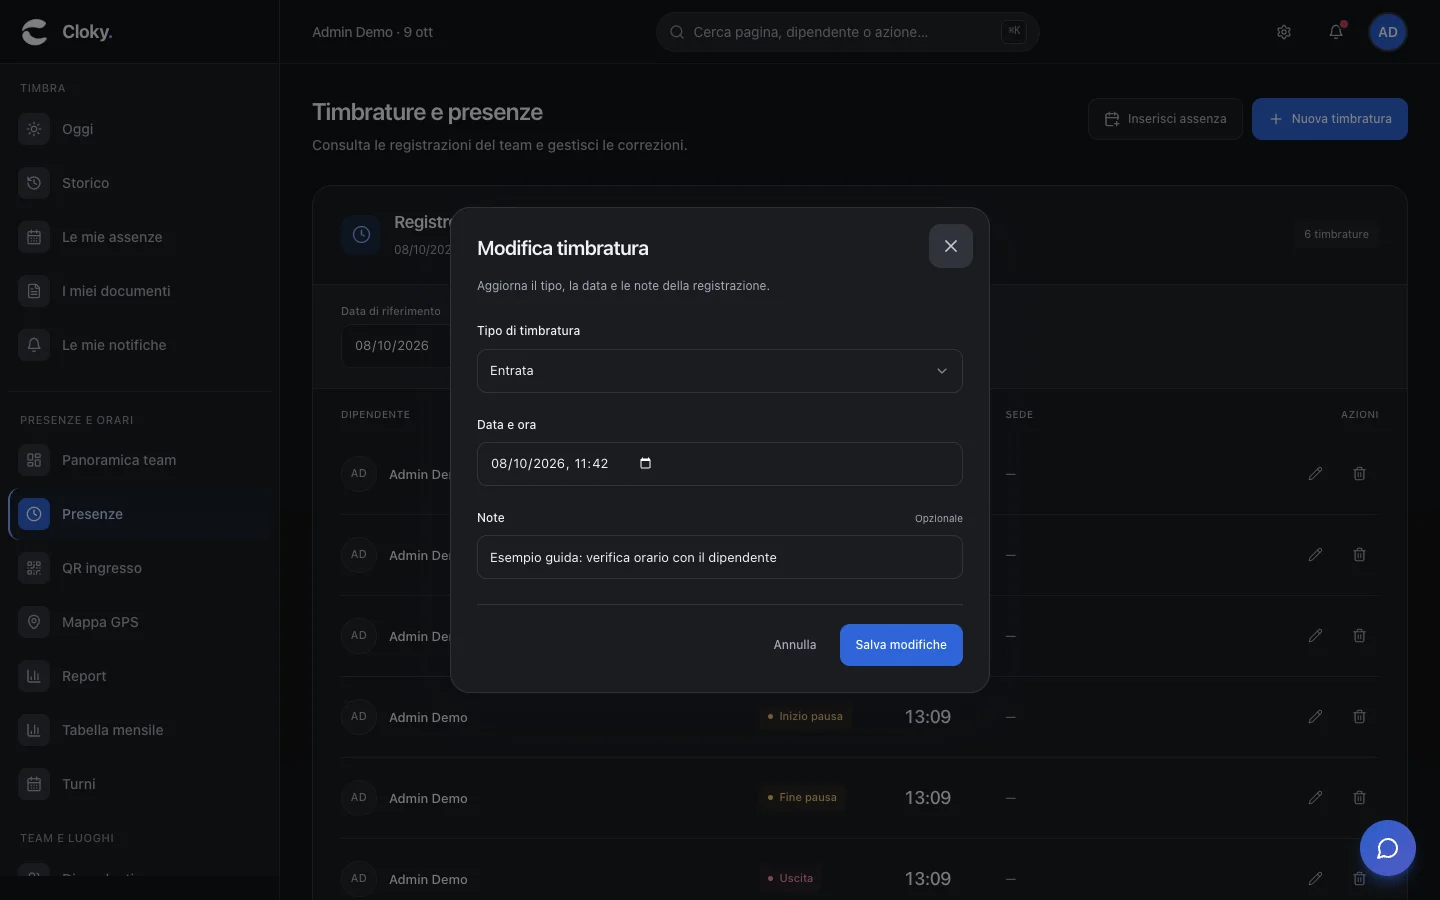Delete the Fine pausa record with the trash
This screenshot has width=1440, height=900.
(1359, 797)
